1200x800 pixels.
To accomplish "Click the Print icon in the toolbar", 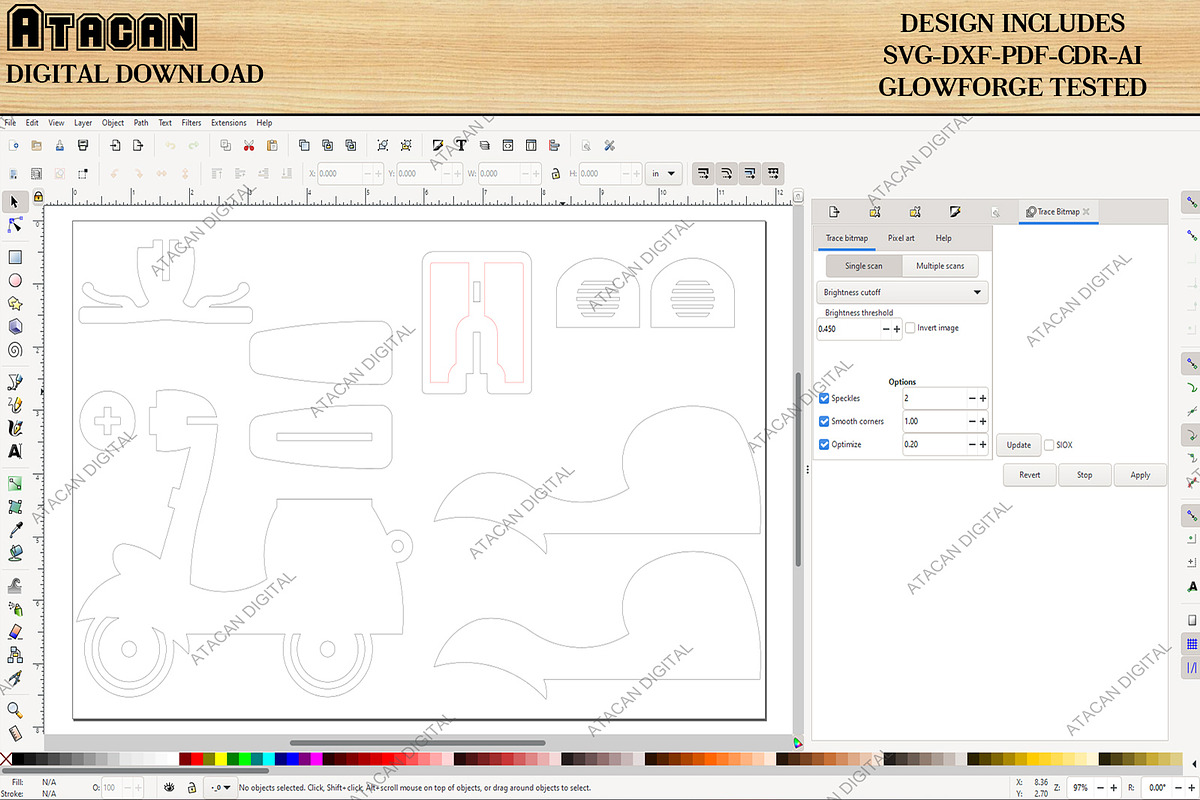I will pyautogui.click(x=83, y=146).
